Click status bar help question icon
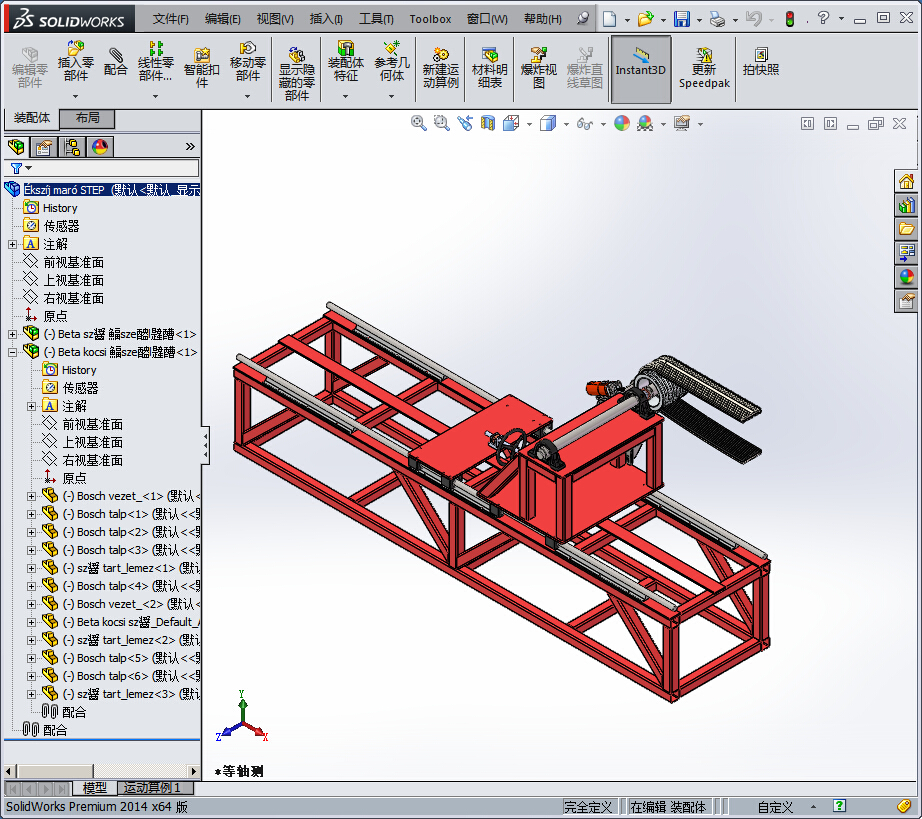Viewport: 922px width, 819px height. pyautogui.click(x=839, y=806)
